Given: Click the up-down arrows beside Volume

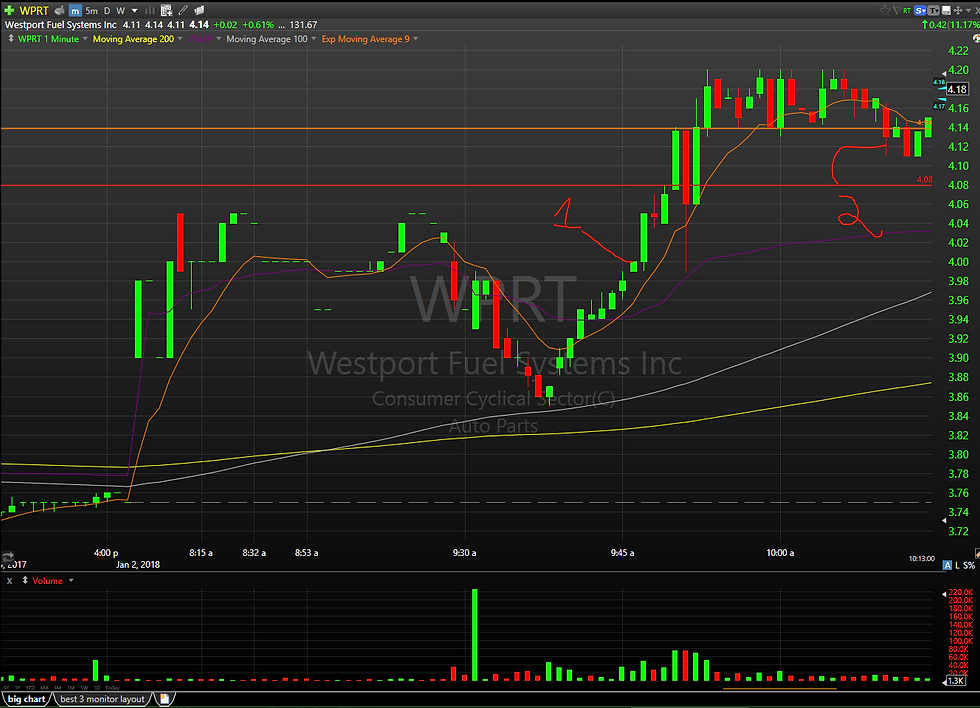Looking at the screenshot, I should (25, 581).
